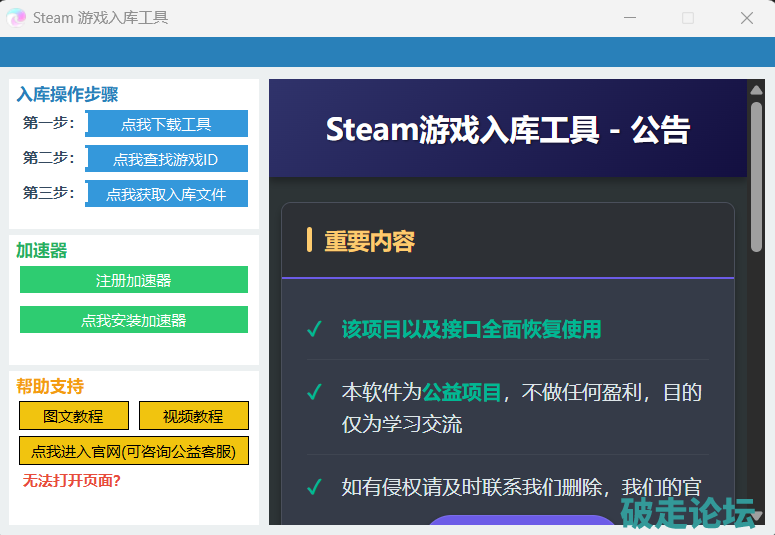775x535 pixels.
Task: Click checkmark icon beside 本软件为公益项目
Action: tap(314, 392)
